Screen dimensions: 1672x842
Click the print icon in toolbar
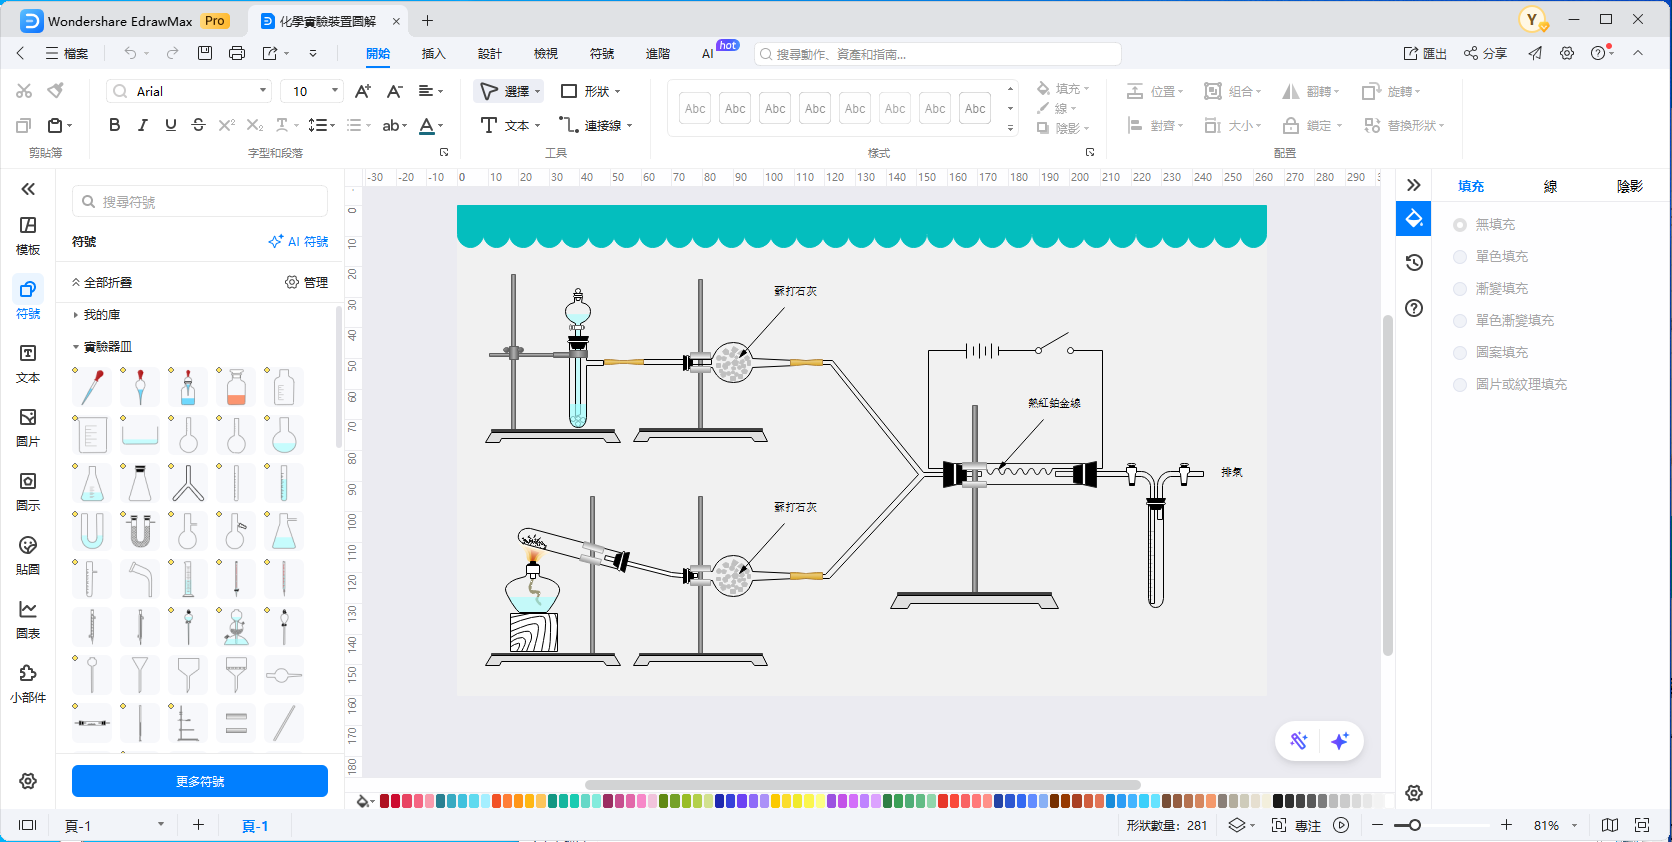tap(237, 53)
